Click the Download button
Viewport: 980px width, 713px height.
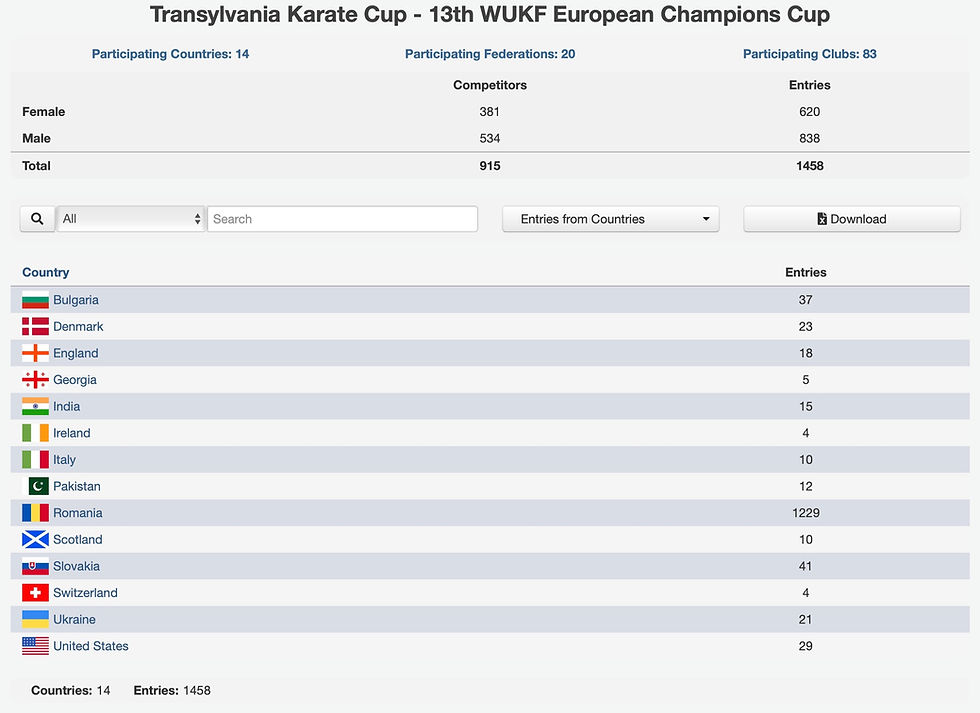(852, 219)
